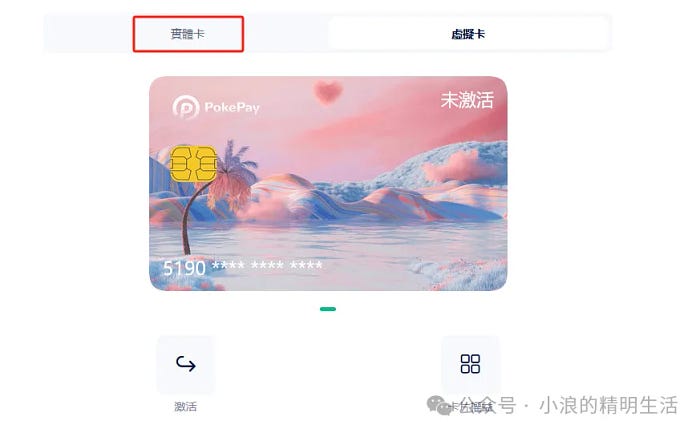Open the four-square grid icon
Viewport: 700px width, 433px height.
(x=470, y=364)
